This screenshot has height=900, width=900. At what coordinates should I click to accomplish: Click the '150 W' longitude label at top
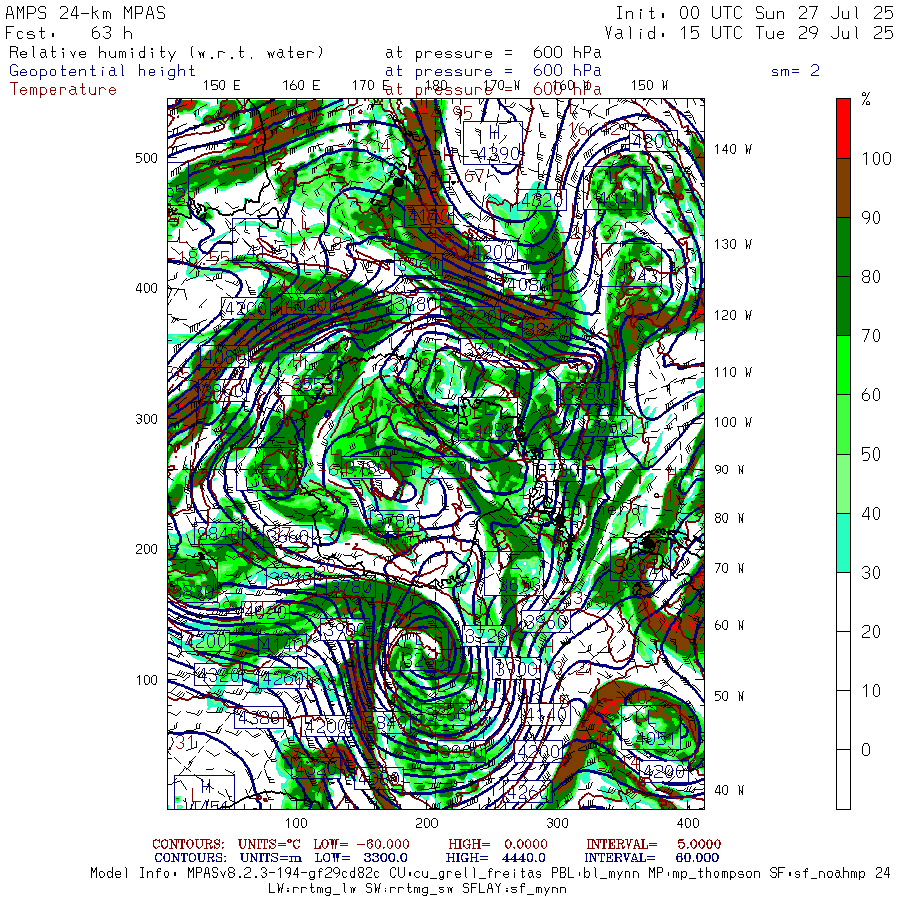(649, 86)
